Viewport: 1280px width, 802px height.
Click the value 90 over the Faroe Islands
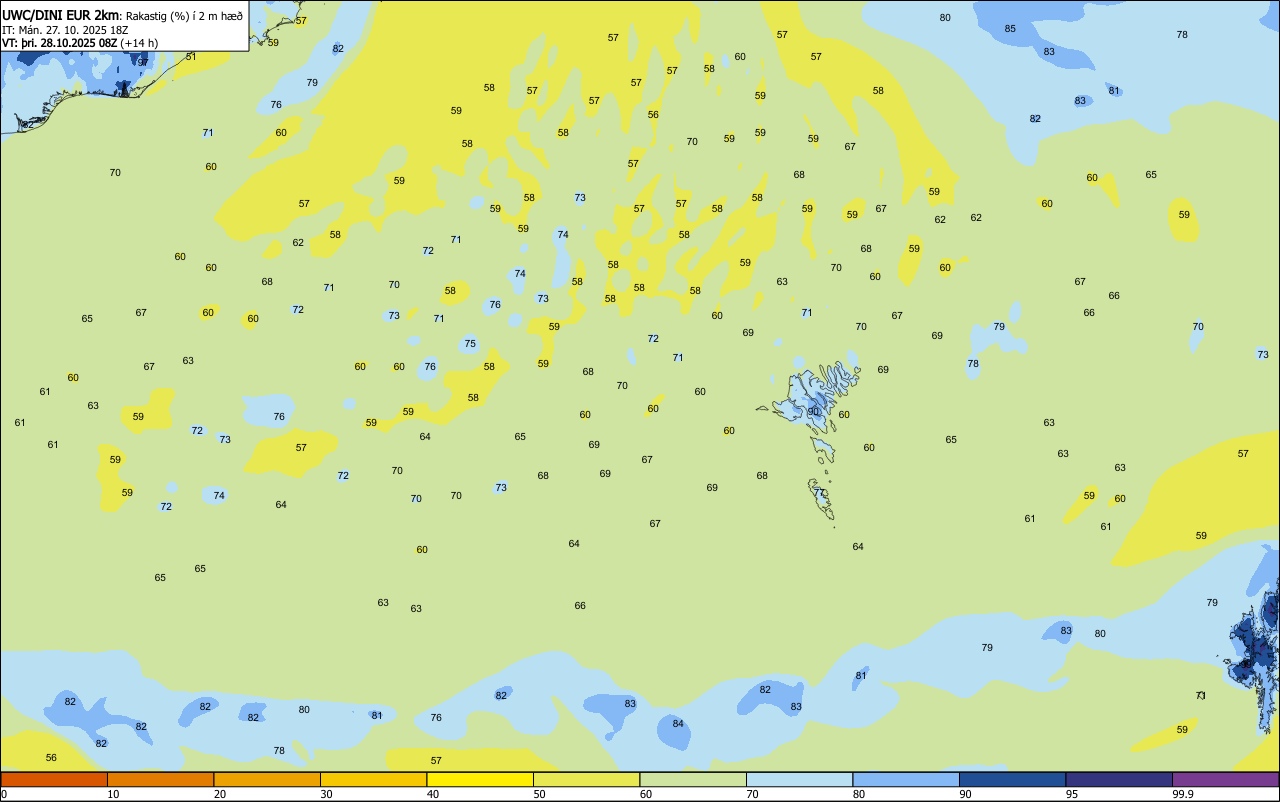[x=813, y=411]
